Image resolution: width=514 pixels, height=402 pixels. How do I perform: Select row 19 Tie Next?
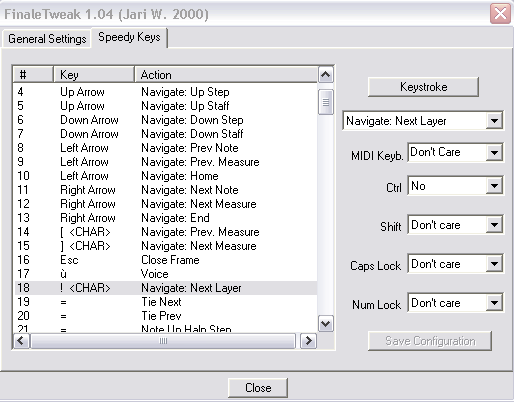tap(165, 302)
